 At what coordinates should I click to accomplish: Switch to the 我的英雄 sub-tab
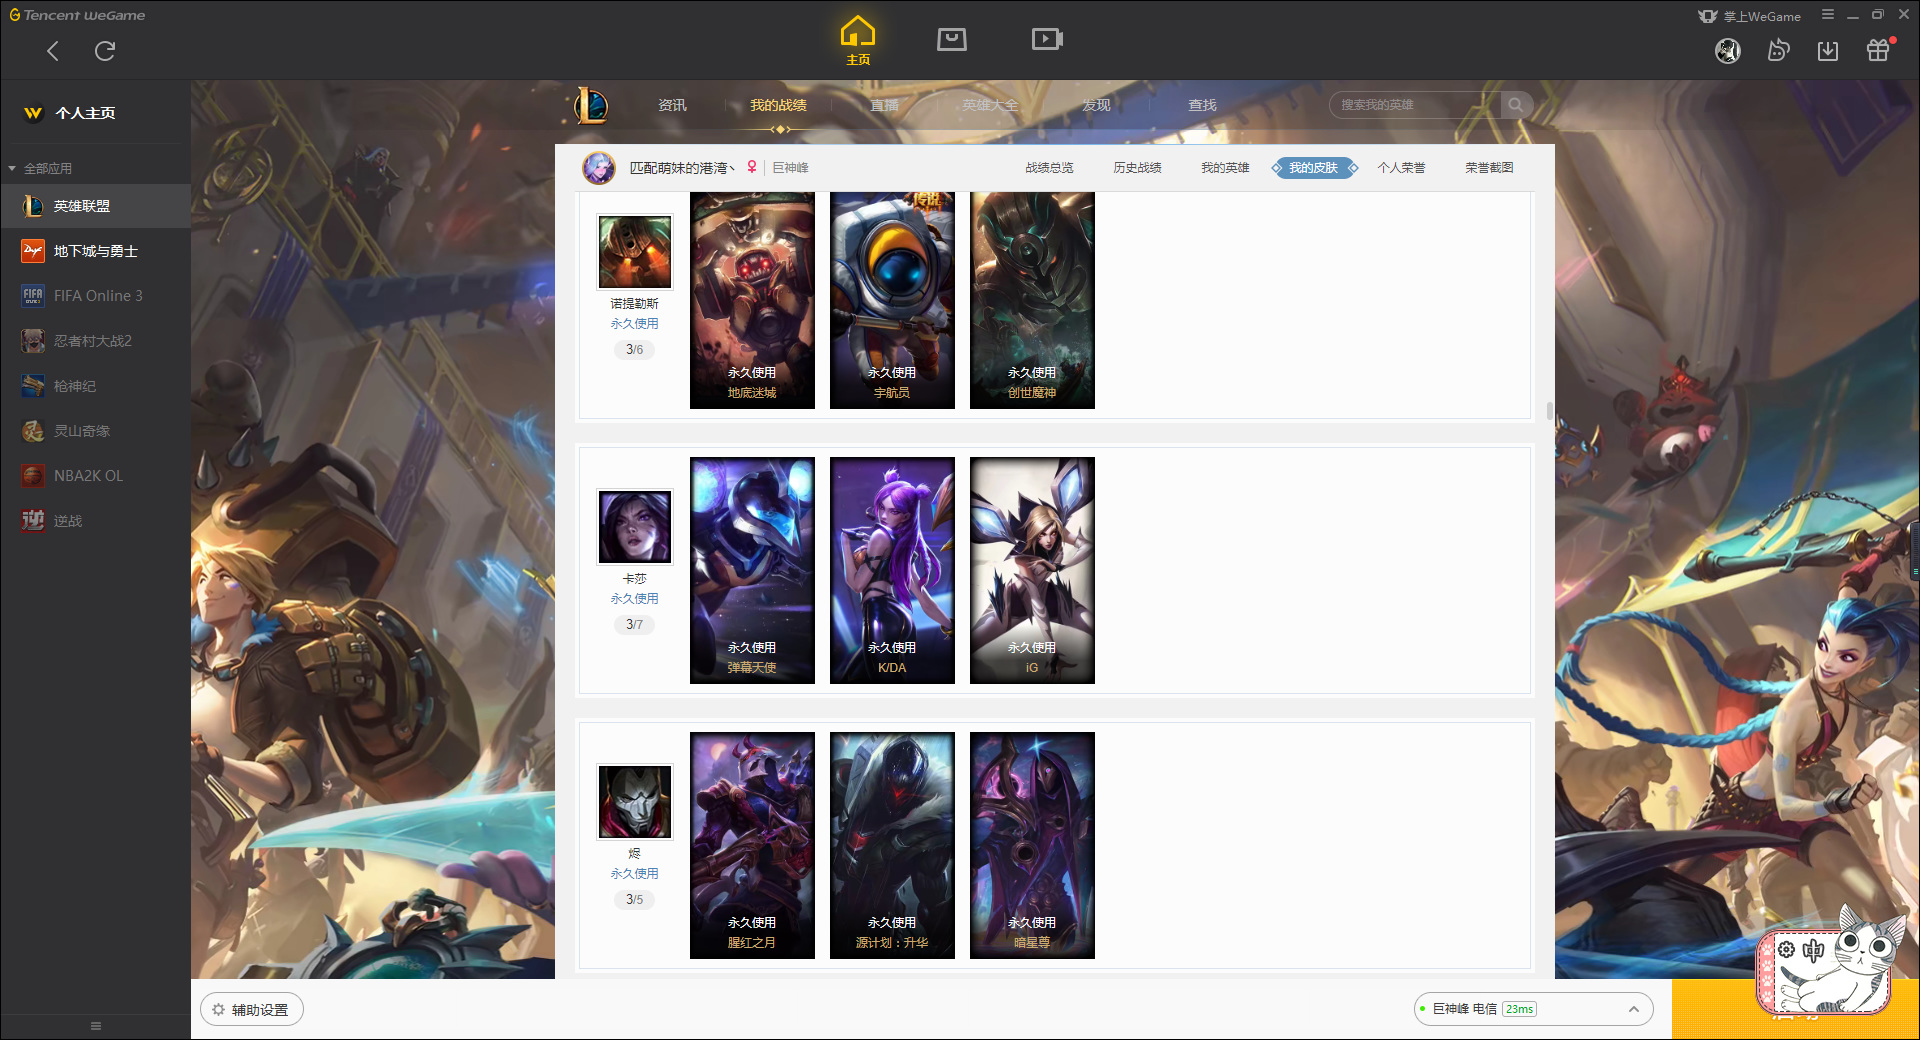pos(1225,168)
